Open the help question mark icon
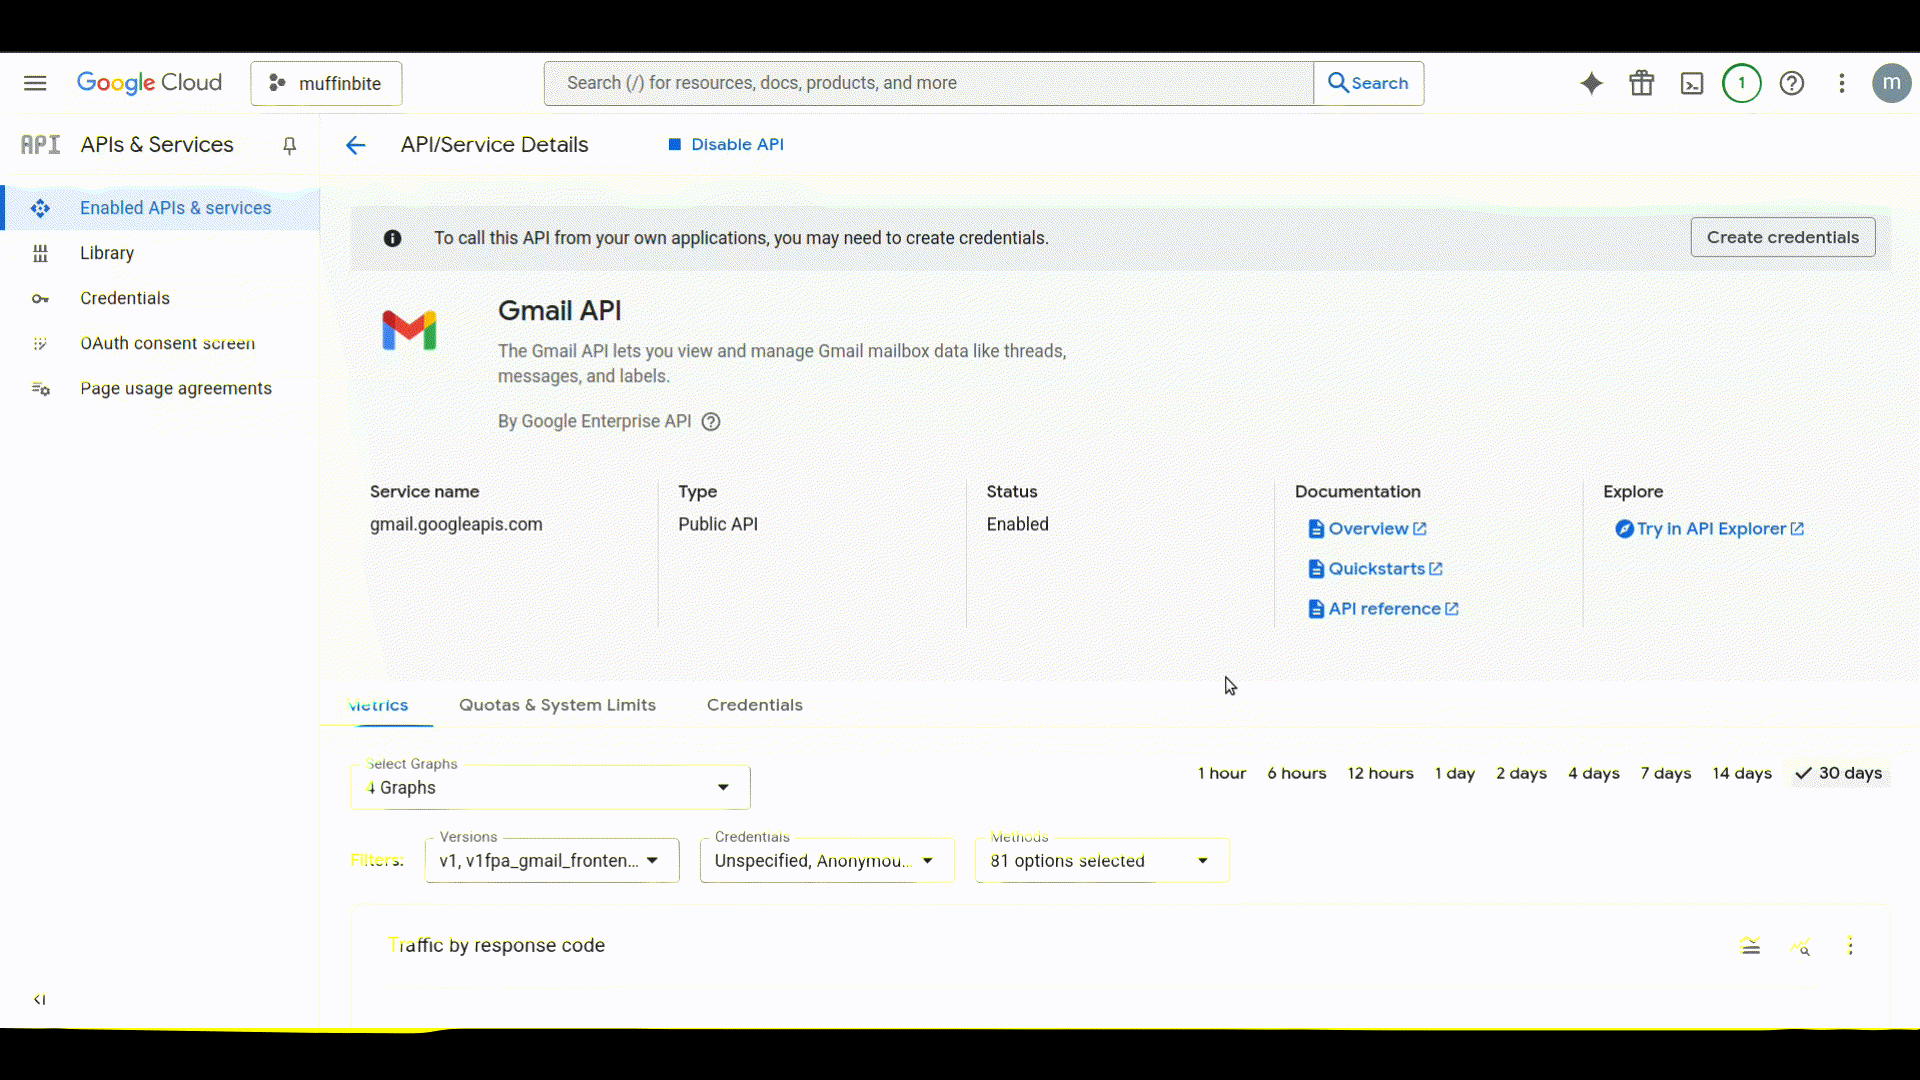Screen dimensions: 1920x1080 point(1791,83)
